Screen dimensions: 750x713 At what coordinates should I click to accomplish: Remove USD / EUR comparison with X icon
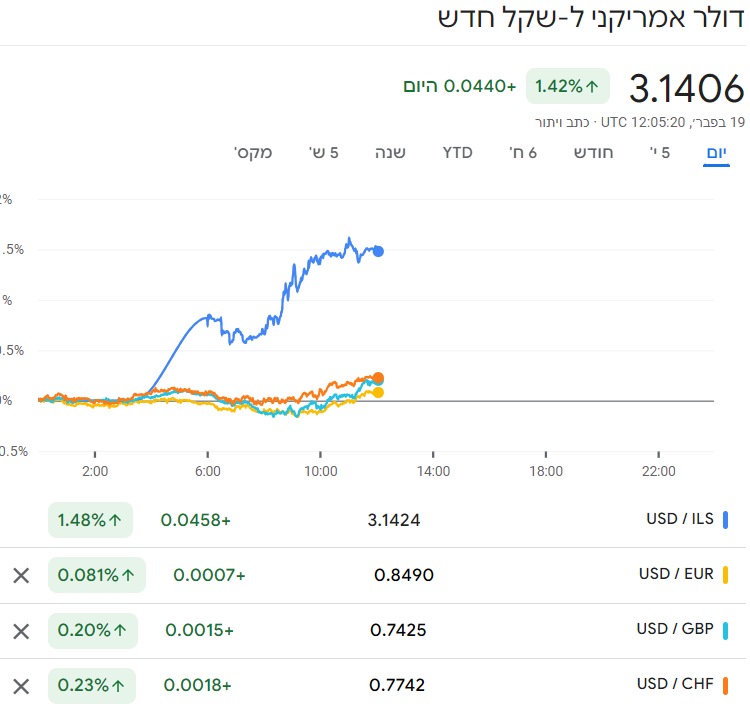click(21, 575)
